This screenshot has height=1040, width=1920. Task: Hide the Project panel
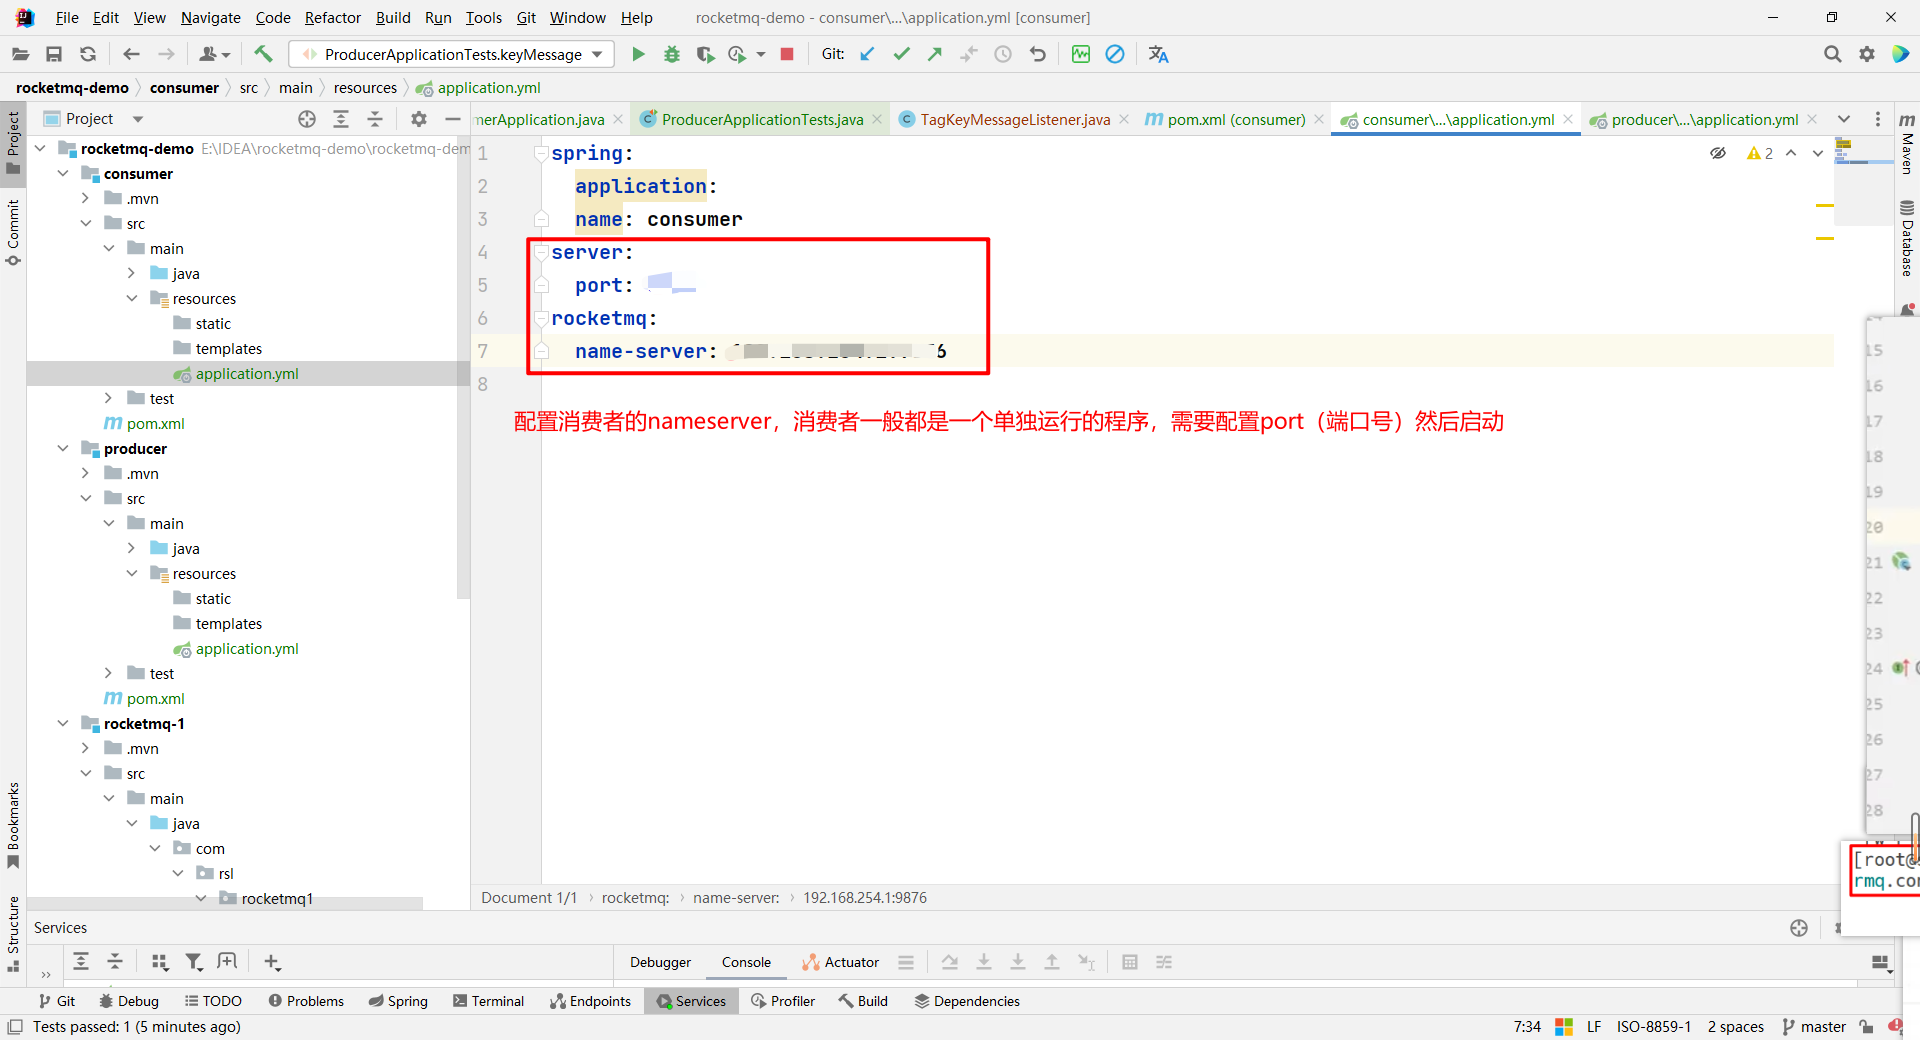pos(452,119)
